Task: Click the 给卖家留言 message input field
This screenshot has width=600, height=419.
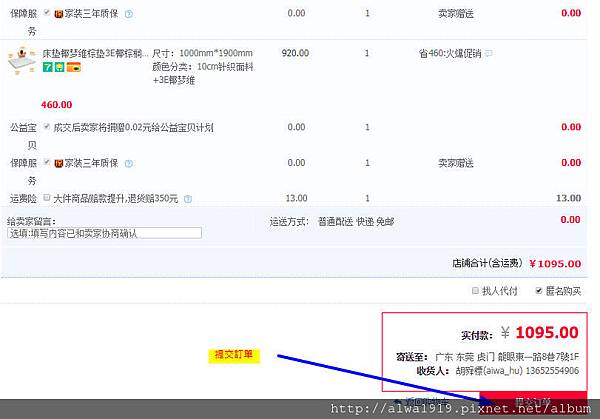Action: click(x=104, y=233)
